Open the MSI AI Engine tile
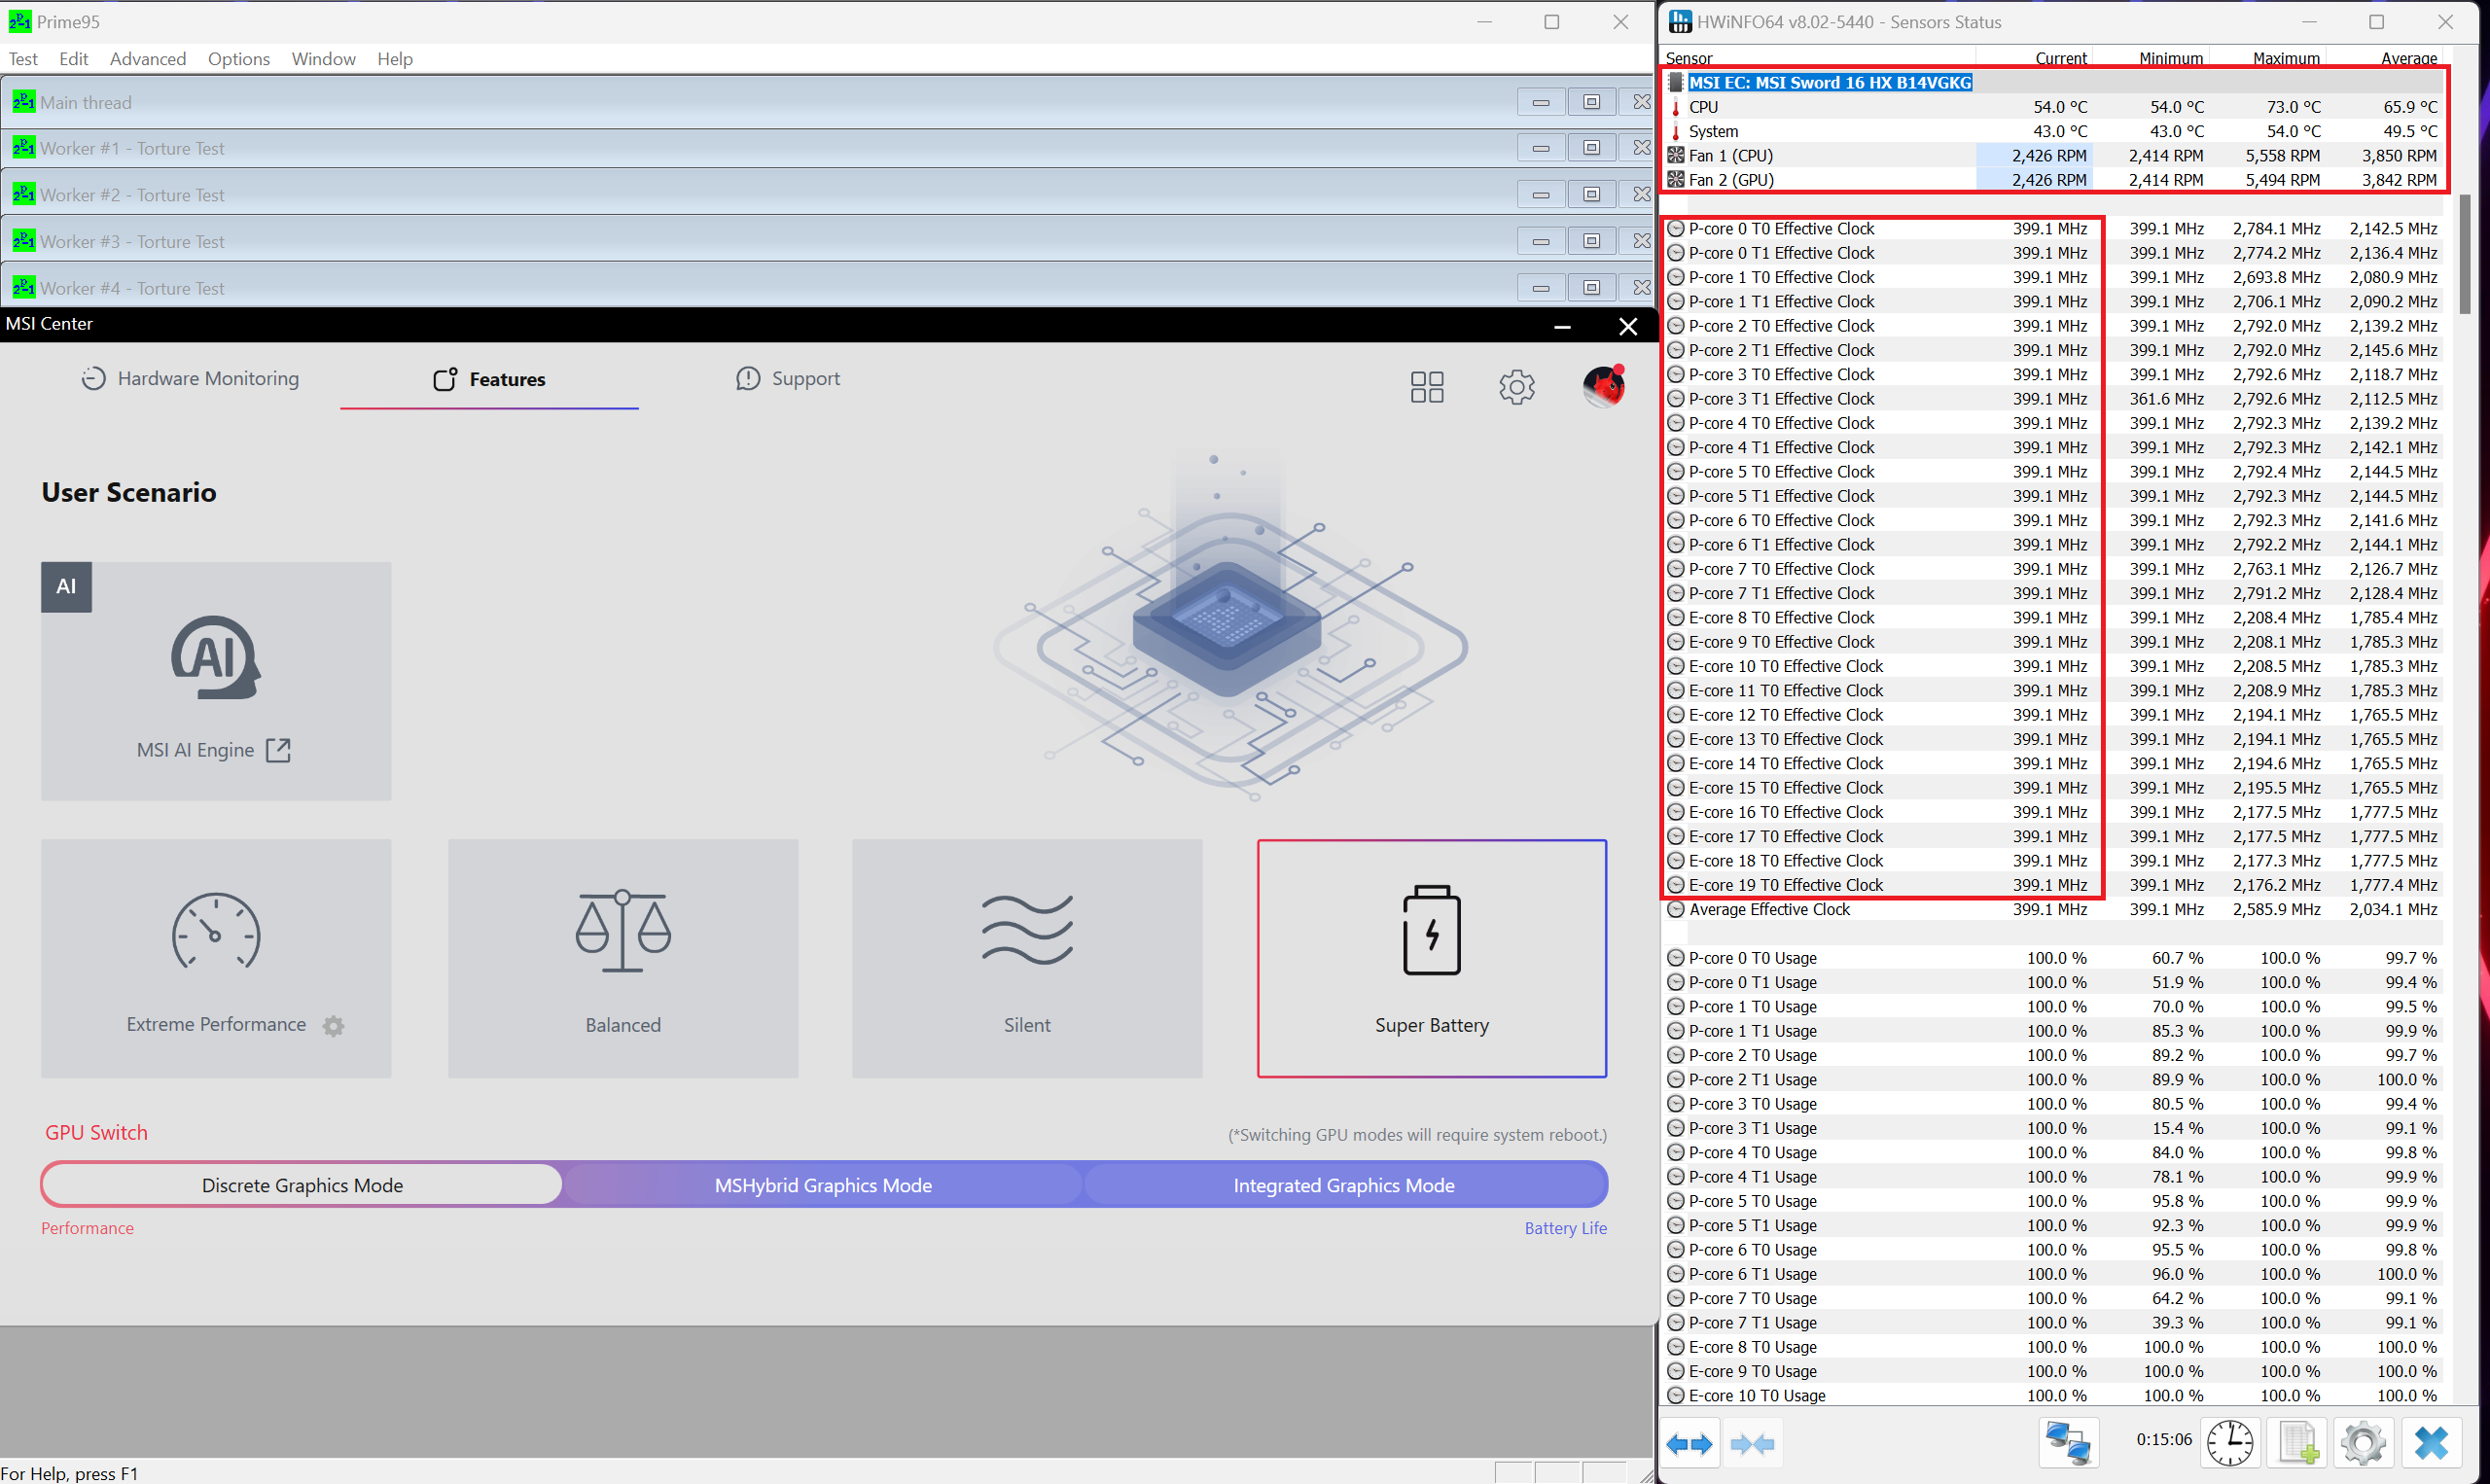The image size is (2490, 1484). pos(216,680)
